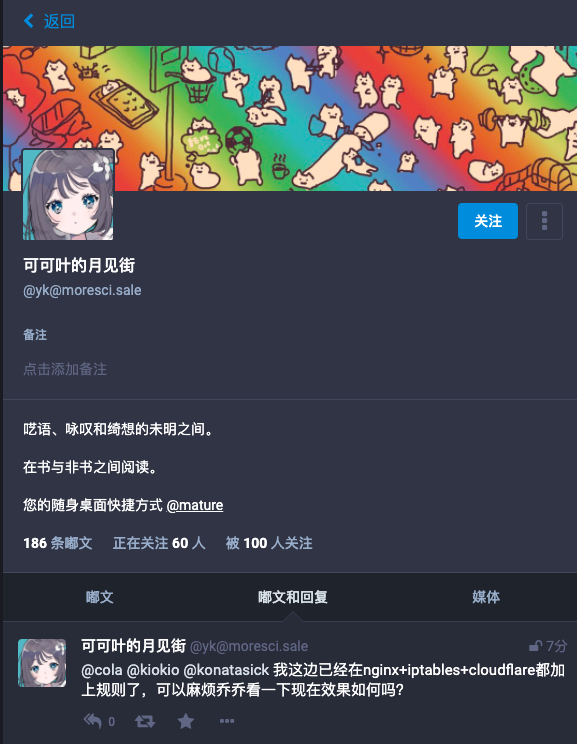Image resolution: width=577 pixels, height=744 pixels.
Task: Reply to the post with reply arrow
Action: pyautogui.click(x=93, y=721)
